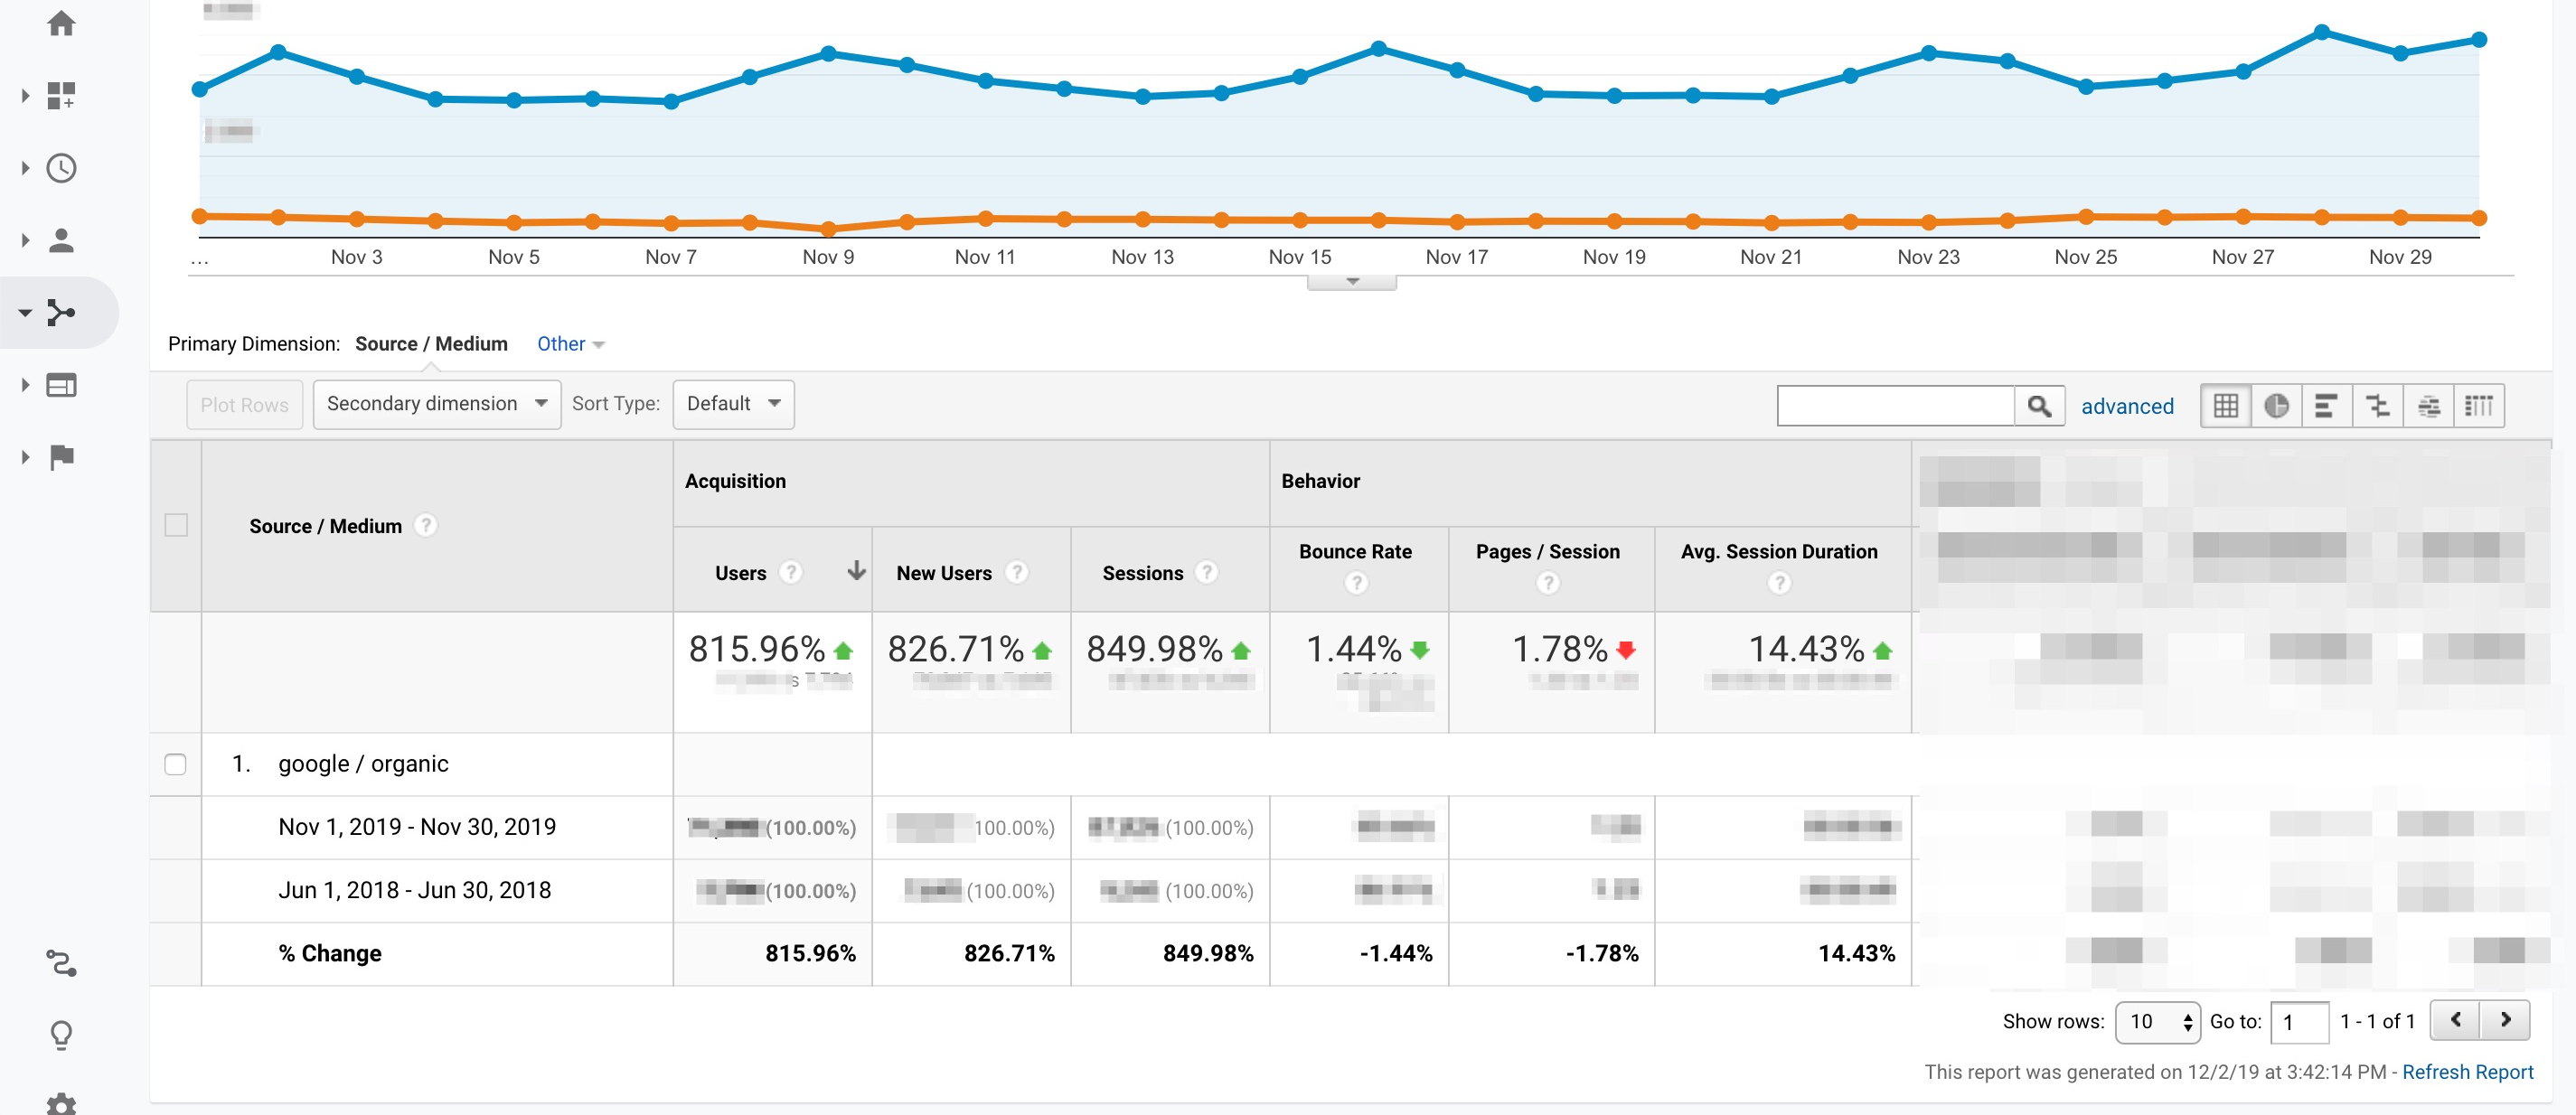Switch to Percentage pie chart view
The height and width of the screenshot is (1115, 2576).
click(x=2277, y=406)
